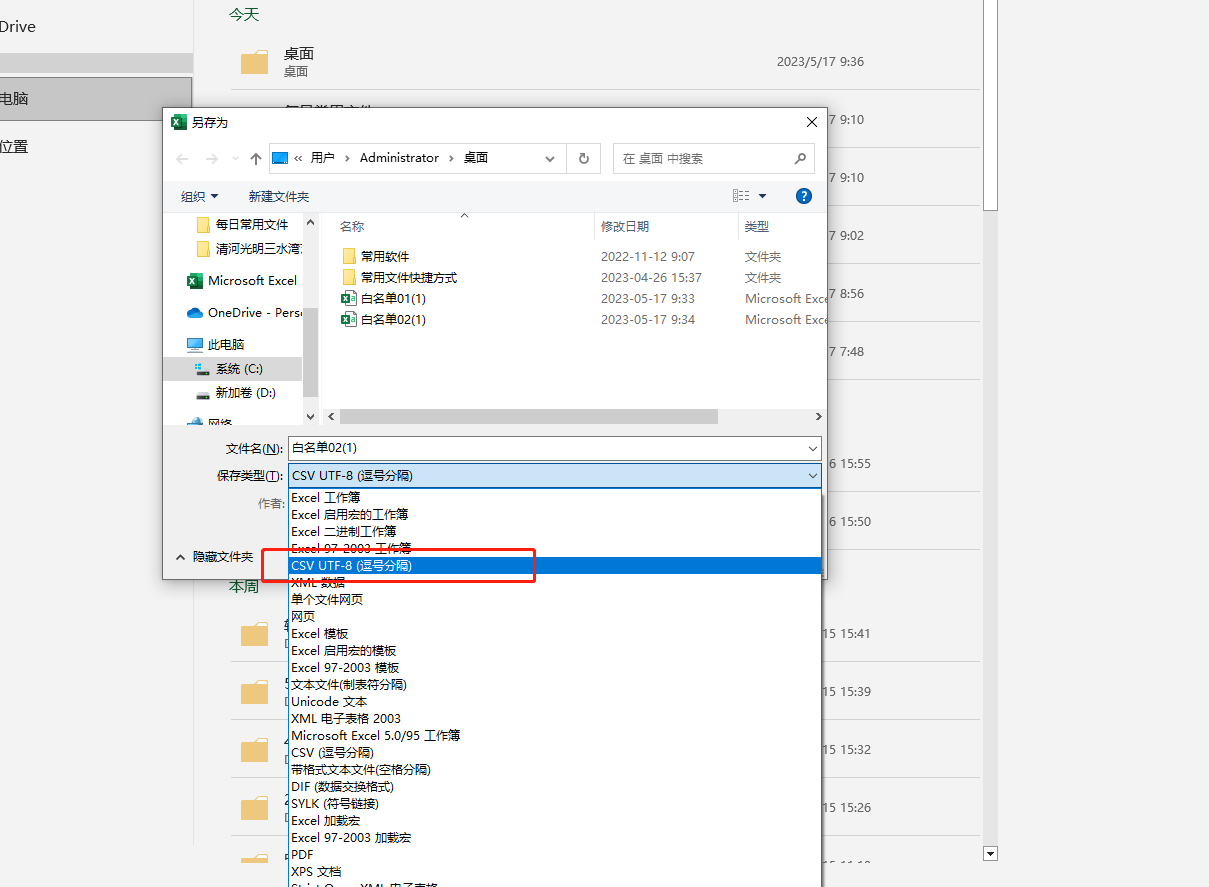The width and height of the screenshot is (1209, 887).
Task: Select the highlighted CSV UTF-8 (逗号分隔) list entry
Action: [555, 565]
